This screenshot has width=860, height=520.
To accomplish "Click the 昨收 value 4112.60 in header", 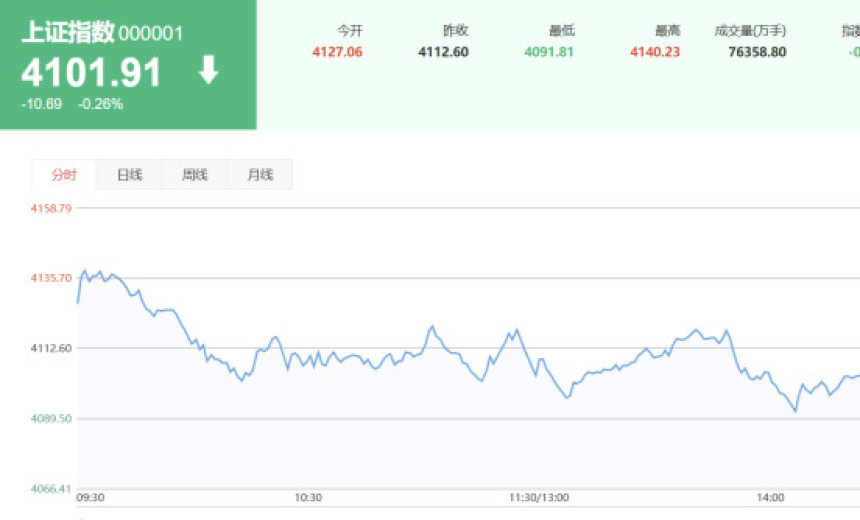I will click(x=443, y=52).
